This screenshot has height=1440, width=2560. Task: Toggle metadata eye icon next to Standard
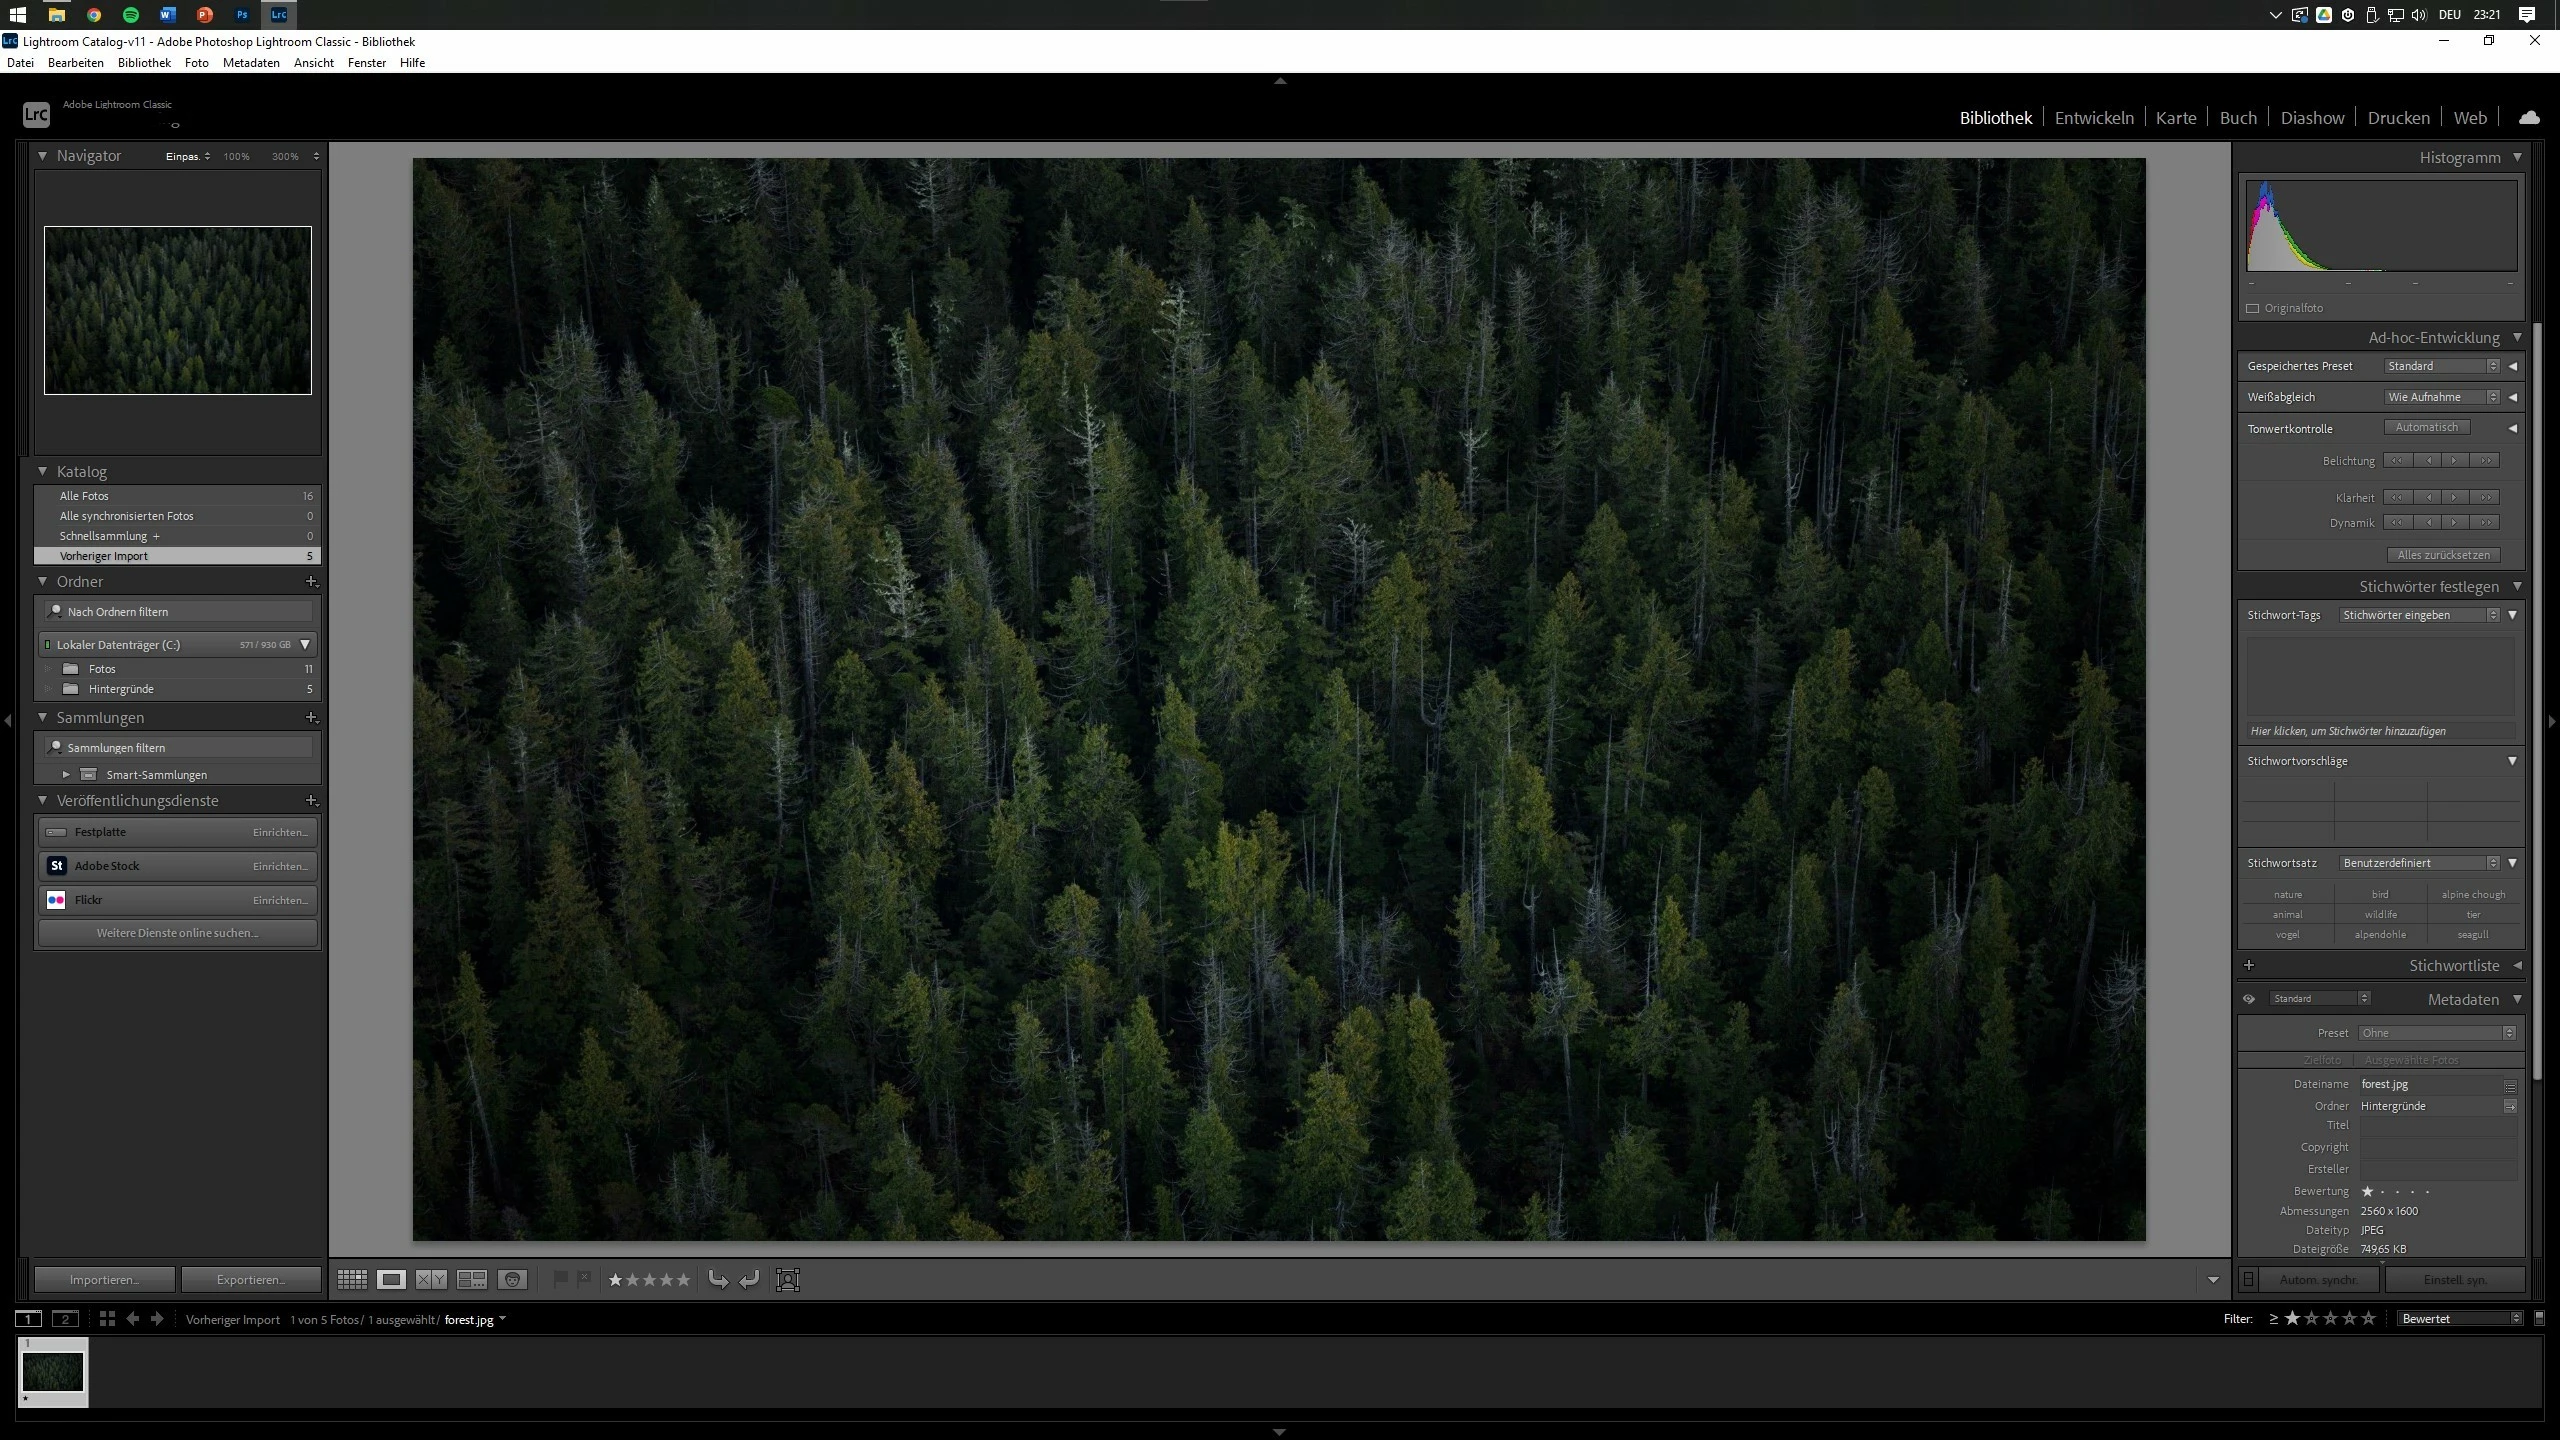point(2249,999)
